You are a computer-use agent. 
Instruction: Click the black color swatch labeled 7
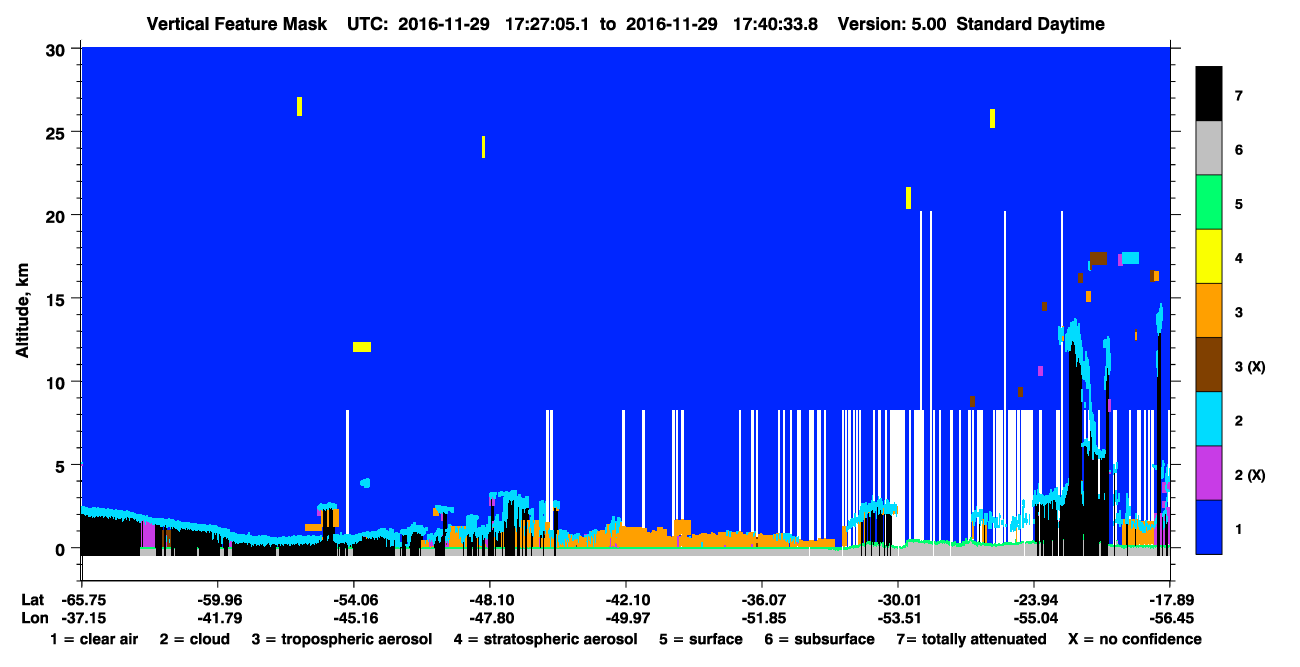(x=1209, y=94)
